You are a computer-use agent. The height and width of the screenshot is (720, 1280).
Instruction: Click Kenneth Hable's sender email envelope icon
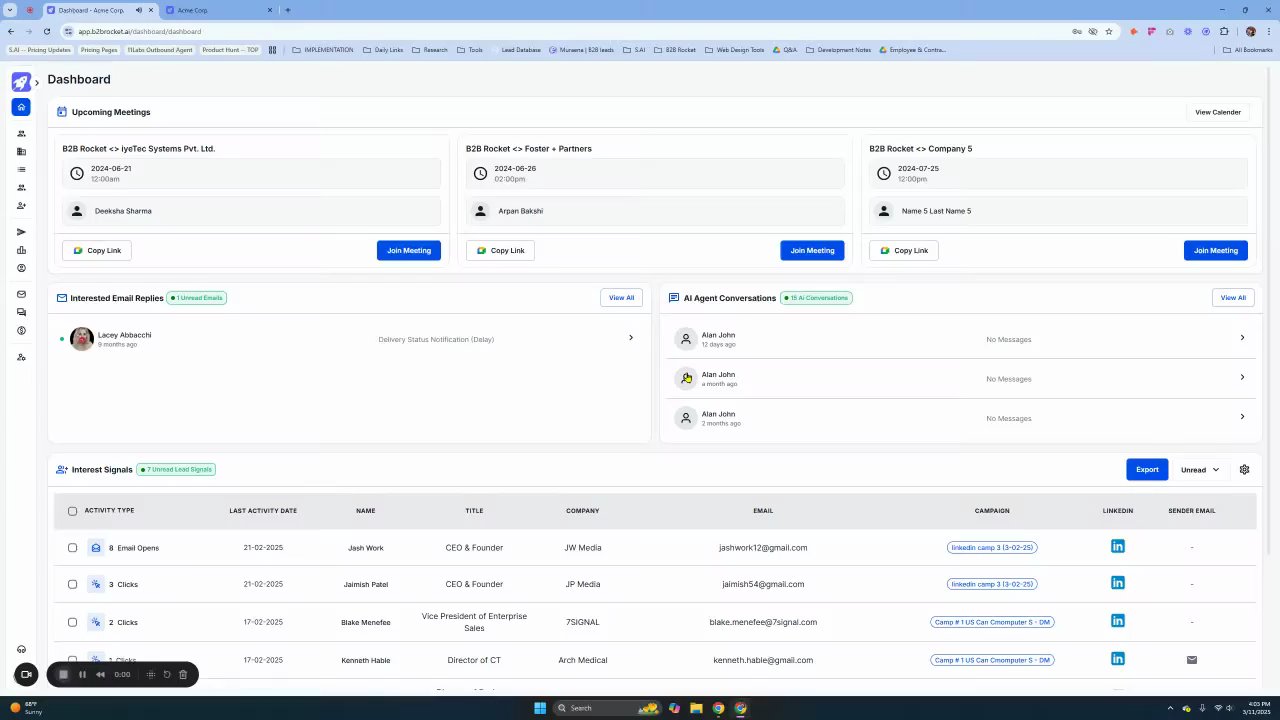(x=1192, y=660)
